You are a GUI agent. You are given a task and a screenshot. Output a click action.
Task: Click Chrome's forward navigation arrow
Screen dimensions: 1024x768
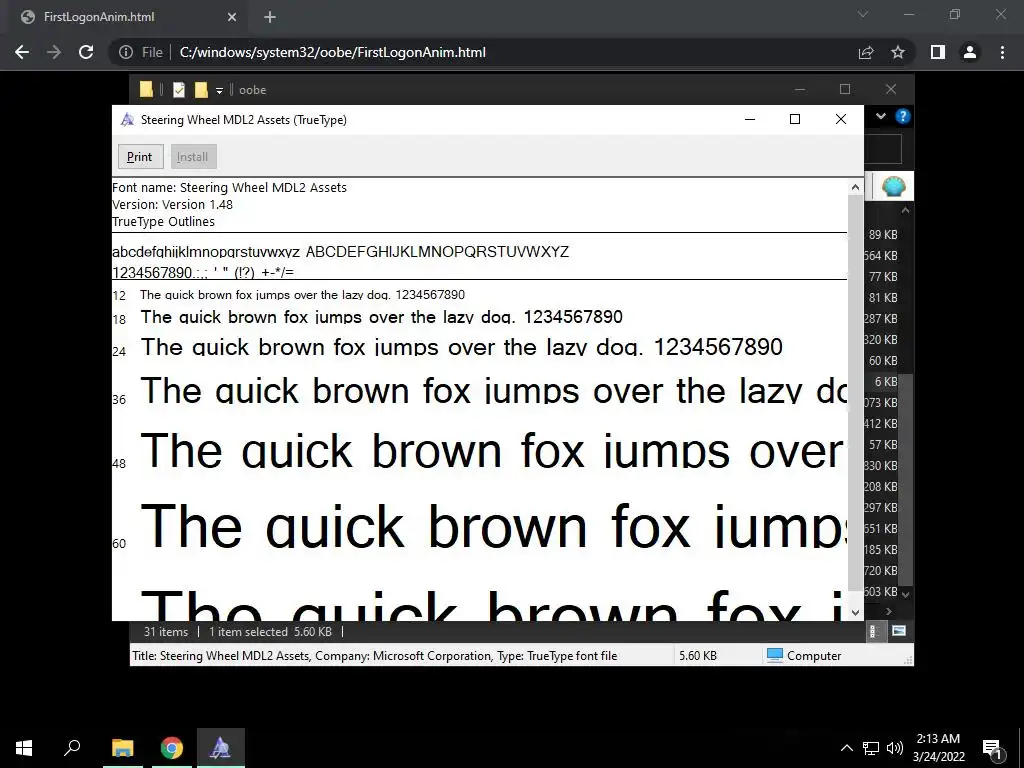(54, 52)
